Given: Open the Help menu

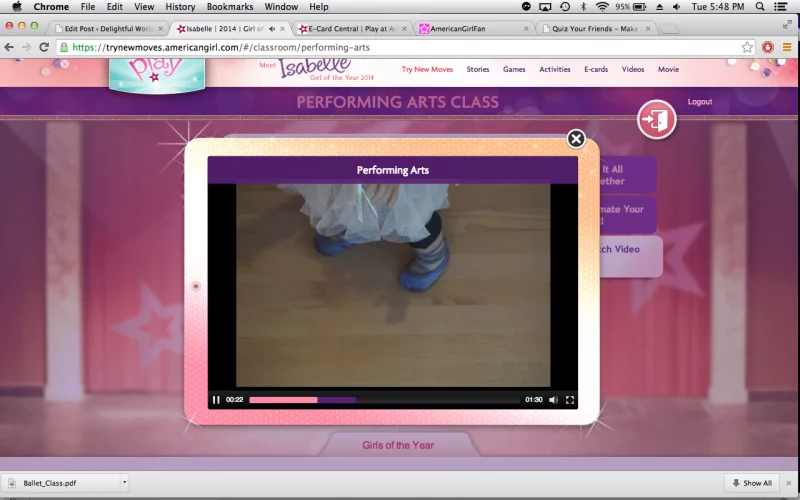Looking at the screenshot, I should coord(319,7).
